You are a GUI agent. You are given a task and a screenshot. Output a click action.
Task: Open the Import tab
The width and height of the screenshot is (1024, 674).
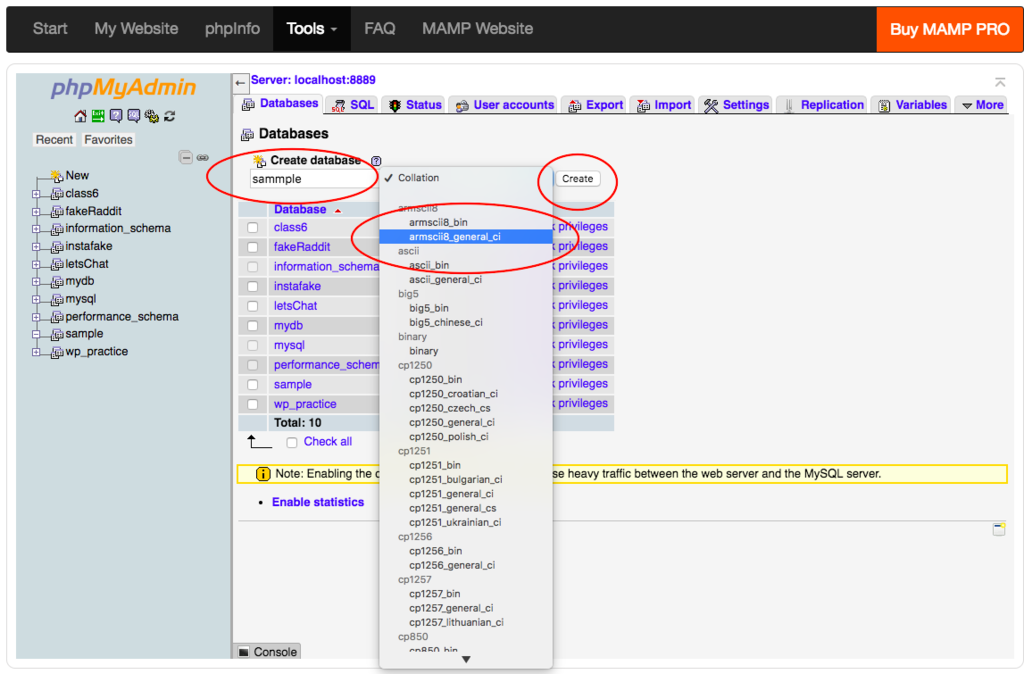click(664, 105)
